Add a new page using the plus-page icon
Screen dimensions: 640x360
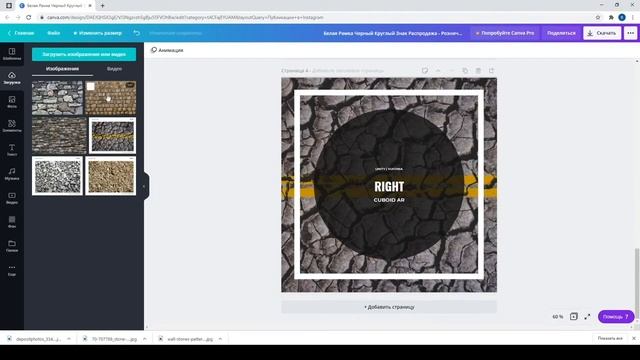[x=491, y=71]
